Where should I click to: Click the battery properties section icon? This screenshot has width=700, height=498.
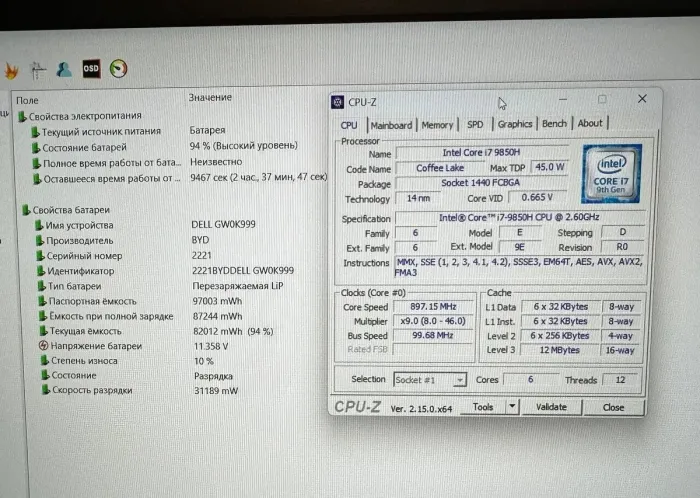tap(25, 210)
